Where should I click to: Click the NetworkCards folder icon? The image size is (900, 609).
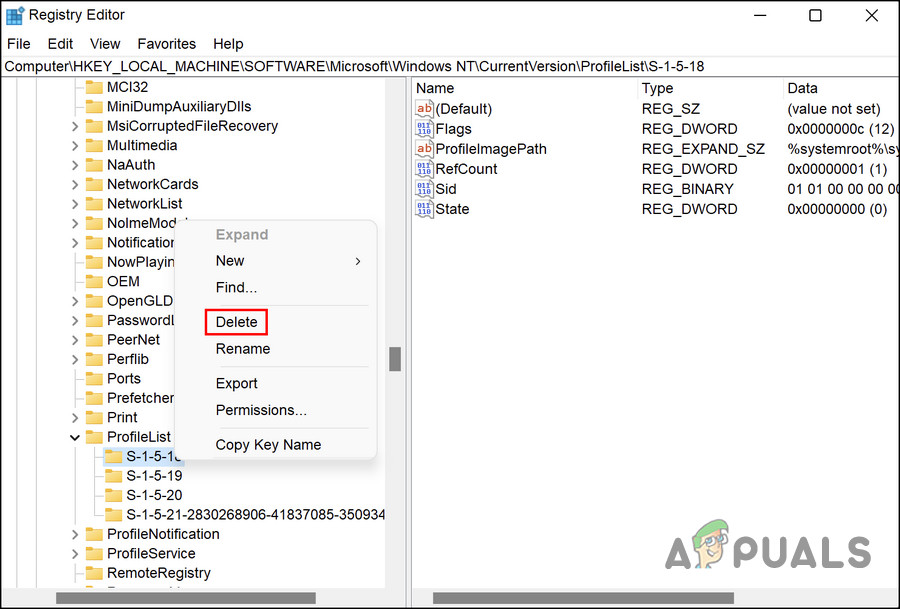(94, 185)
